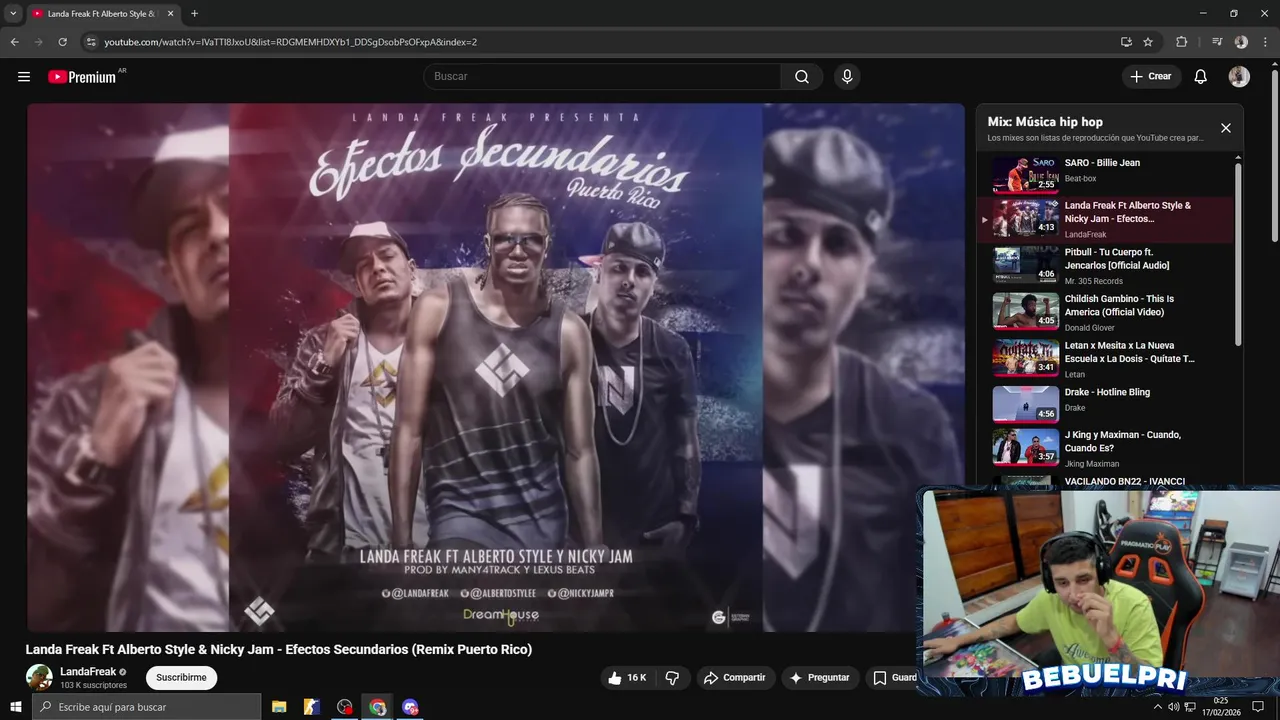Install app icon in address bar
Image resolution: width=1280 pixels, height=720 pixels.
point(1126,42)
